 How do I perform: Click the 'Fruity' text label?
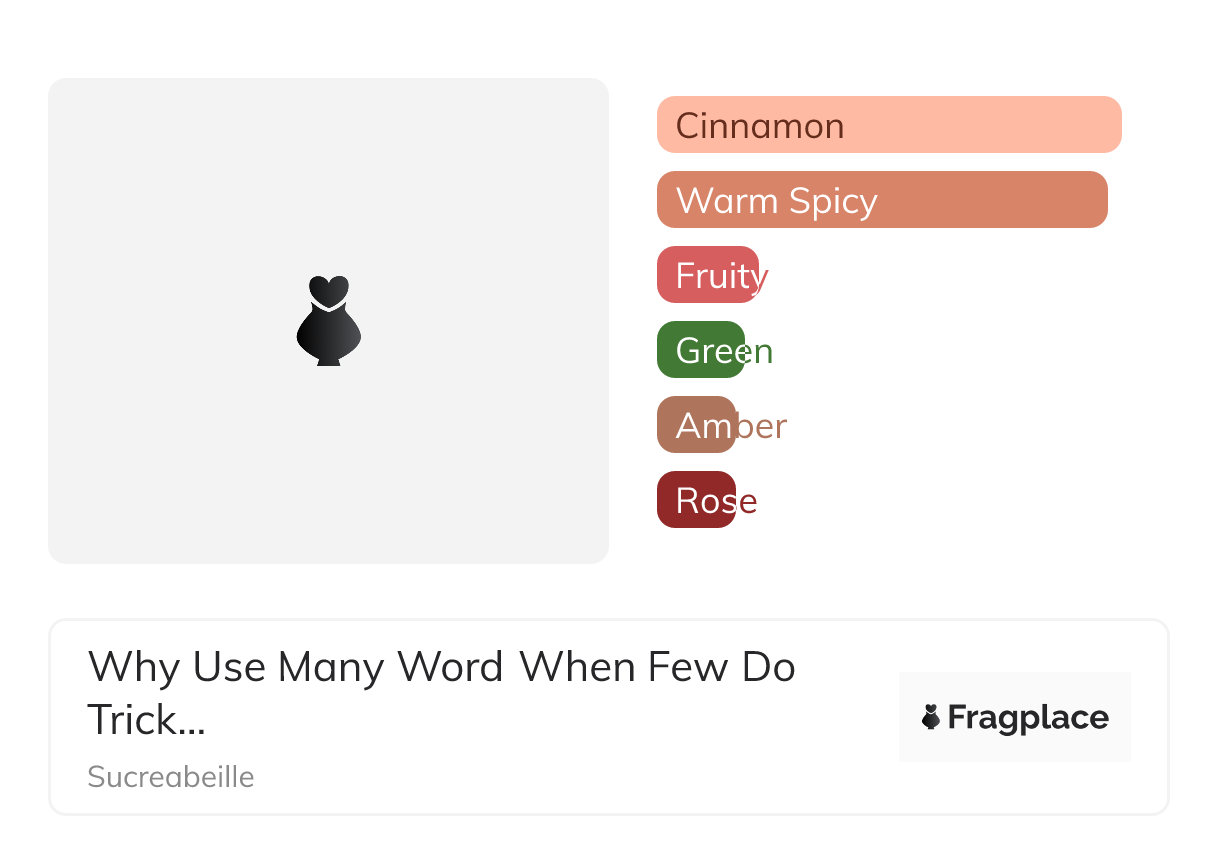[722, 276]
